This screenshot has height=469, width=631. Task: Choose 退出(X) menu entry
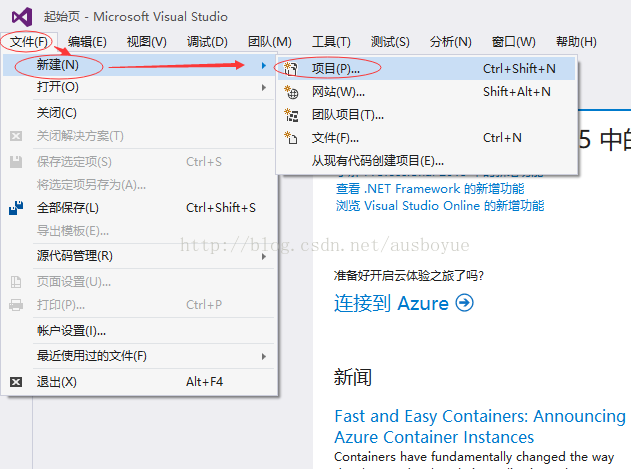(x=139, y=382)
